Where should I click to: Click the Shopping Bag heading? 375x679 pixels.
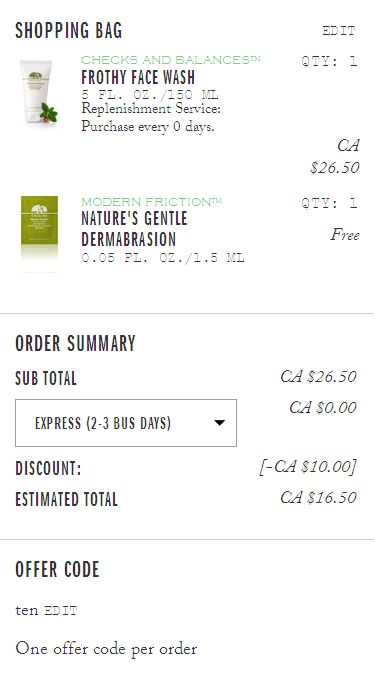[69, 31]
